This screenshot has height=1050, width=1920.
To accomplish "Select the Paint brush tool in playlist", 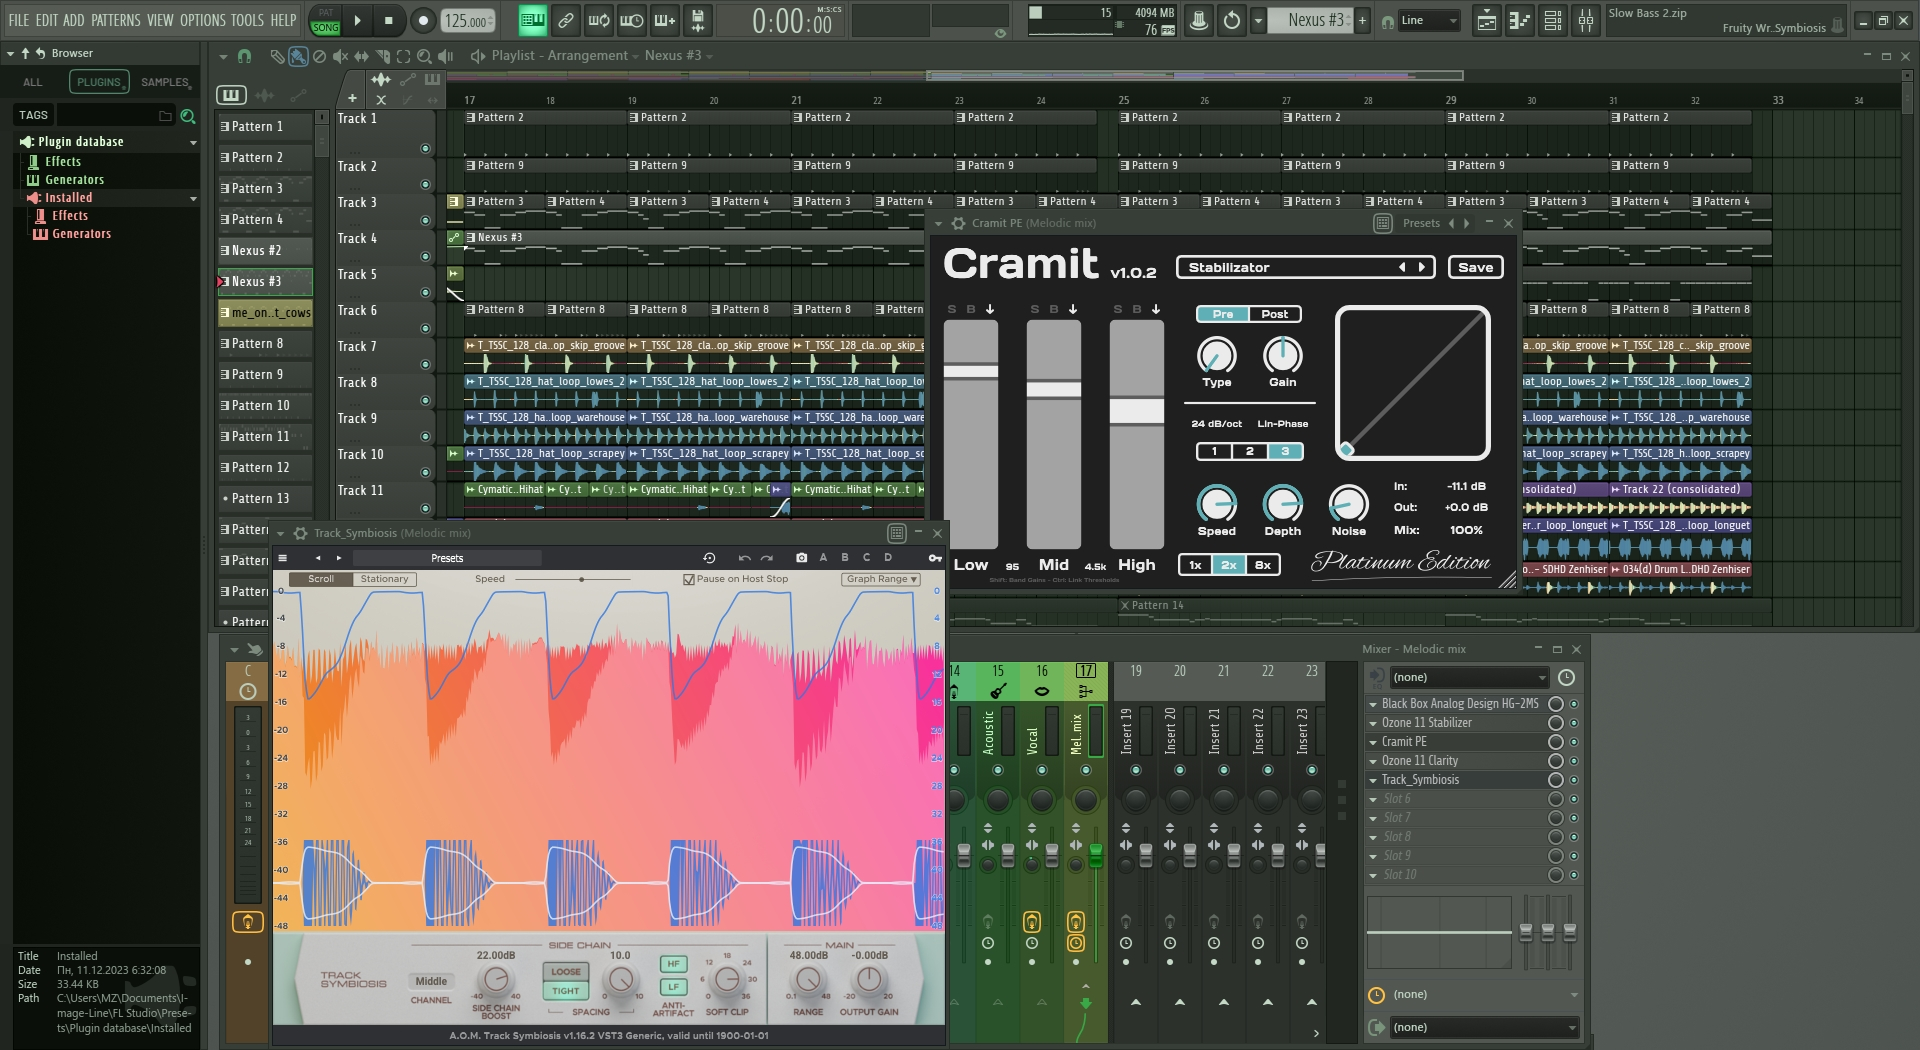I will pos(298,56).
